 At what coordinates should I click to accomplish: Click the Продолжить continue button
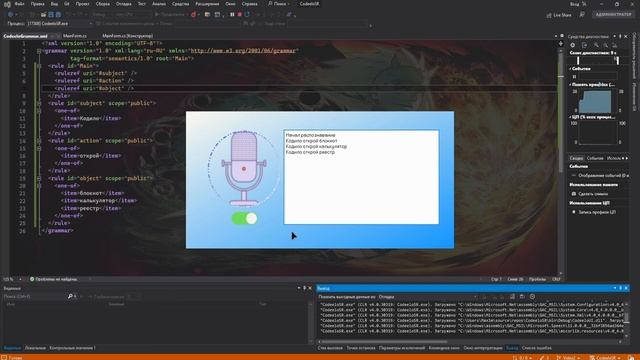pos(169,14)
